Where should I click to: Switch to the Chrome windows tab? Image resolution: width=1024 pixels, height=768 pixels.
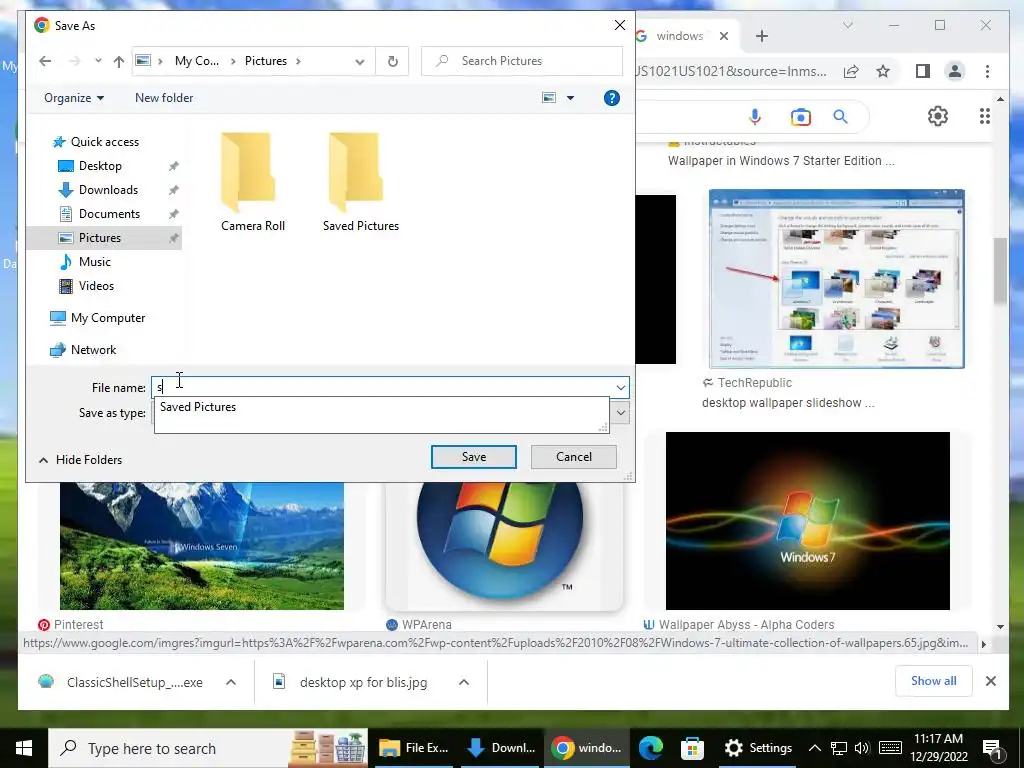[680, 36]
